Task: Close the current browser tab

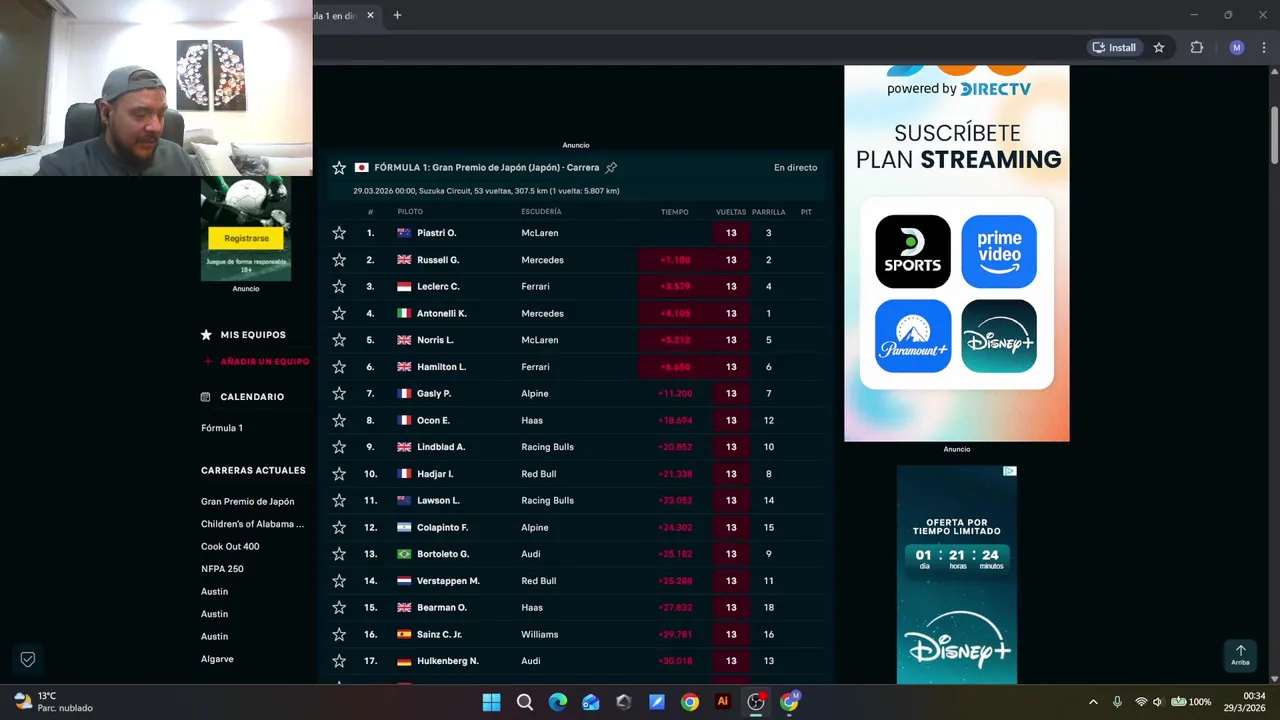Action: click(x=370, y=15)
